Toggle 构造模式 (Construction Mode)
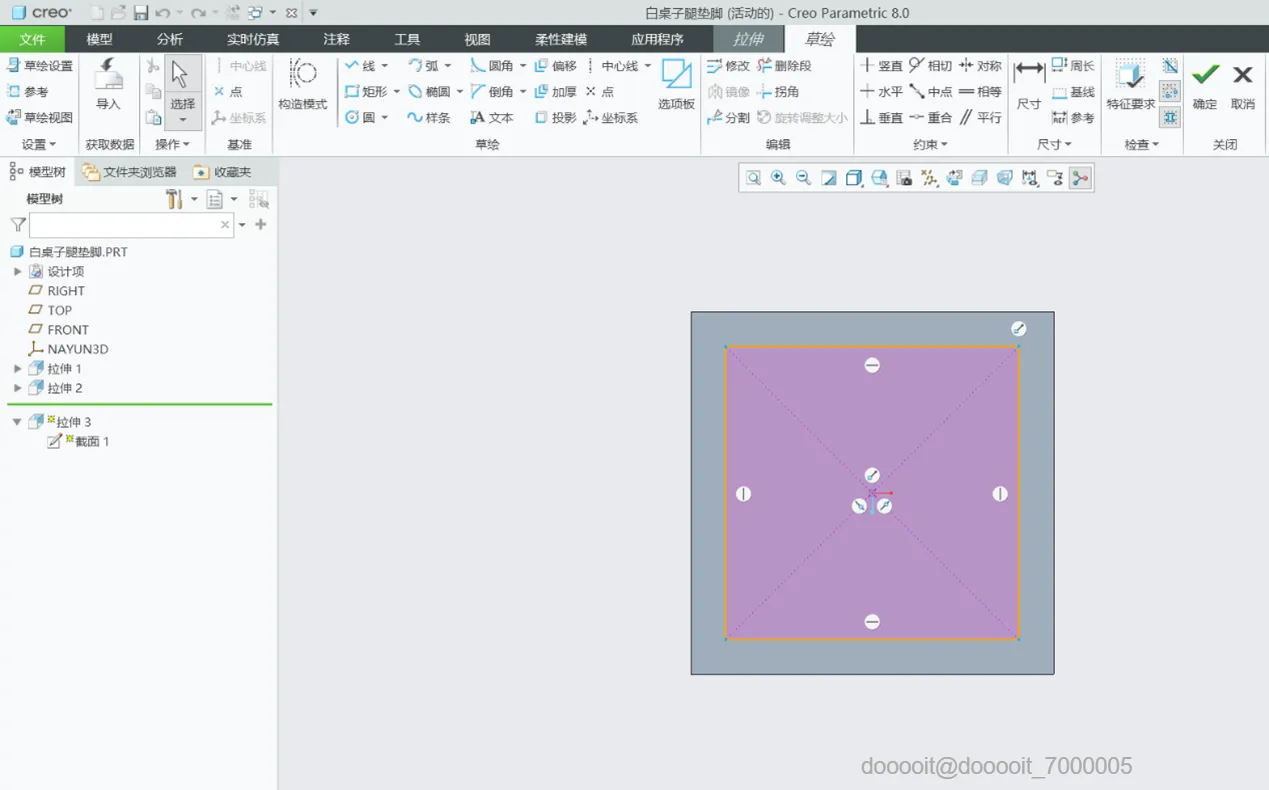The width and height of the screenshot is (1269, 790). point(303,84)
